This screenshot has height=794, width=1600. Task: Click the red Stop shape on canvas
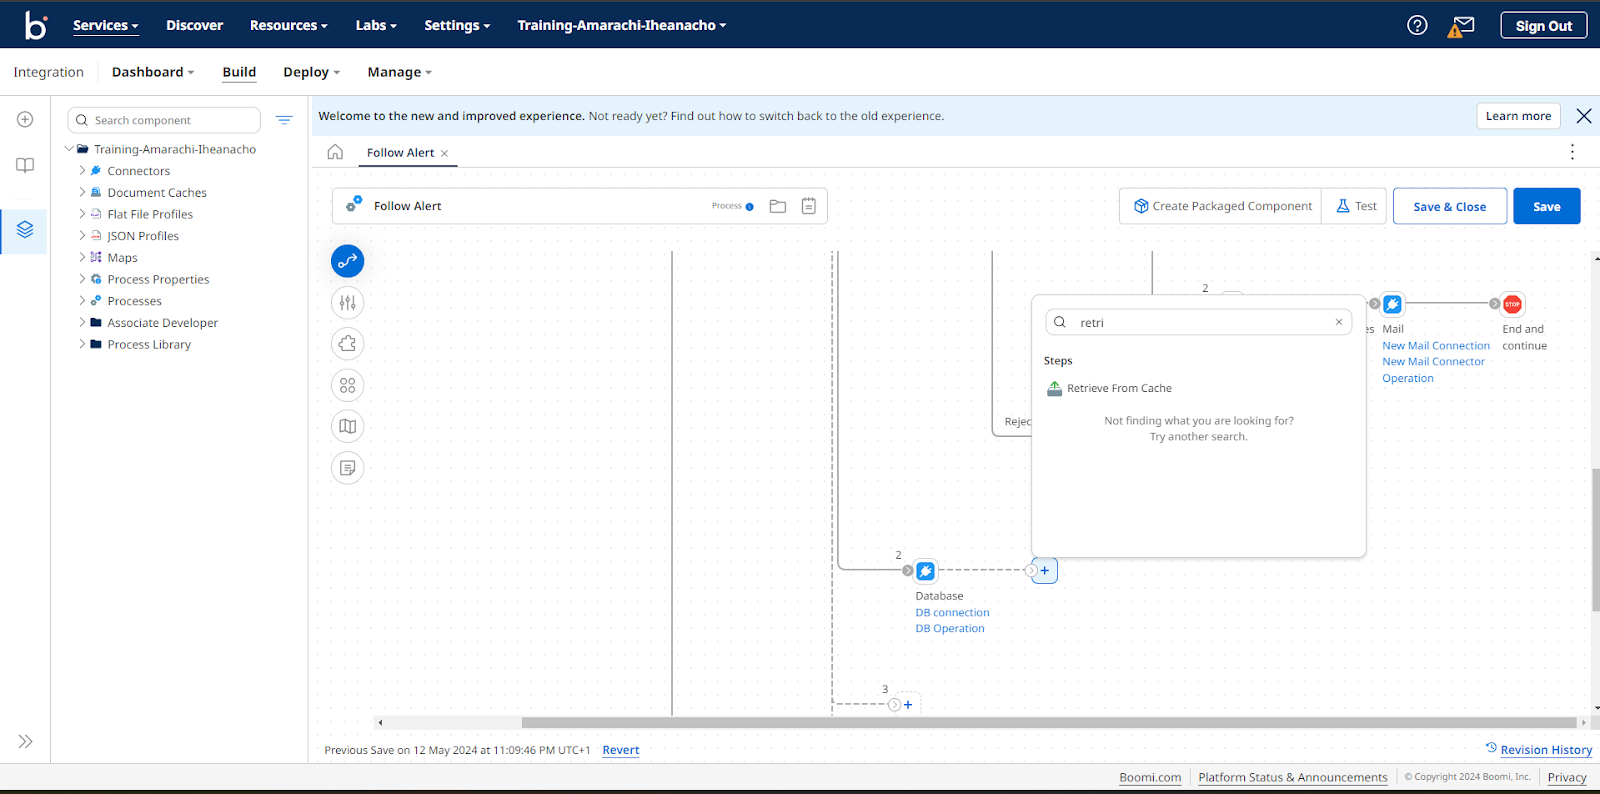click(x=1512, y=304)
